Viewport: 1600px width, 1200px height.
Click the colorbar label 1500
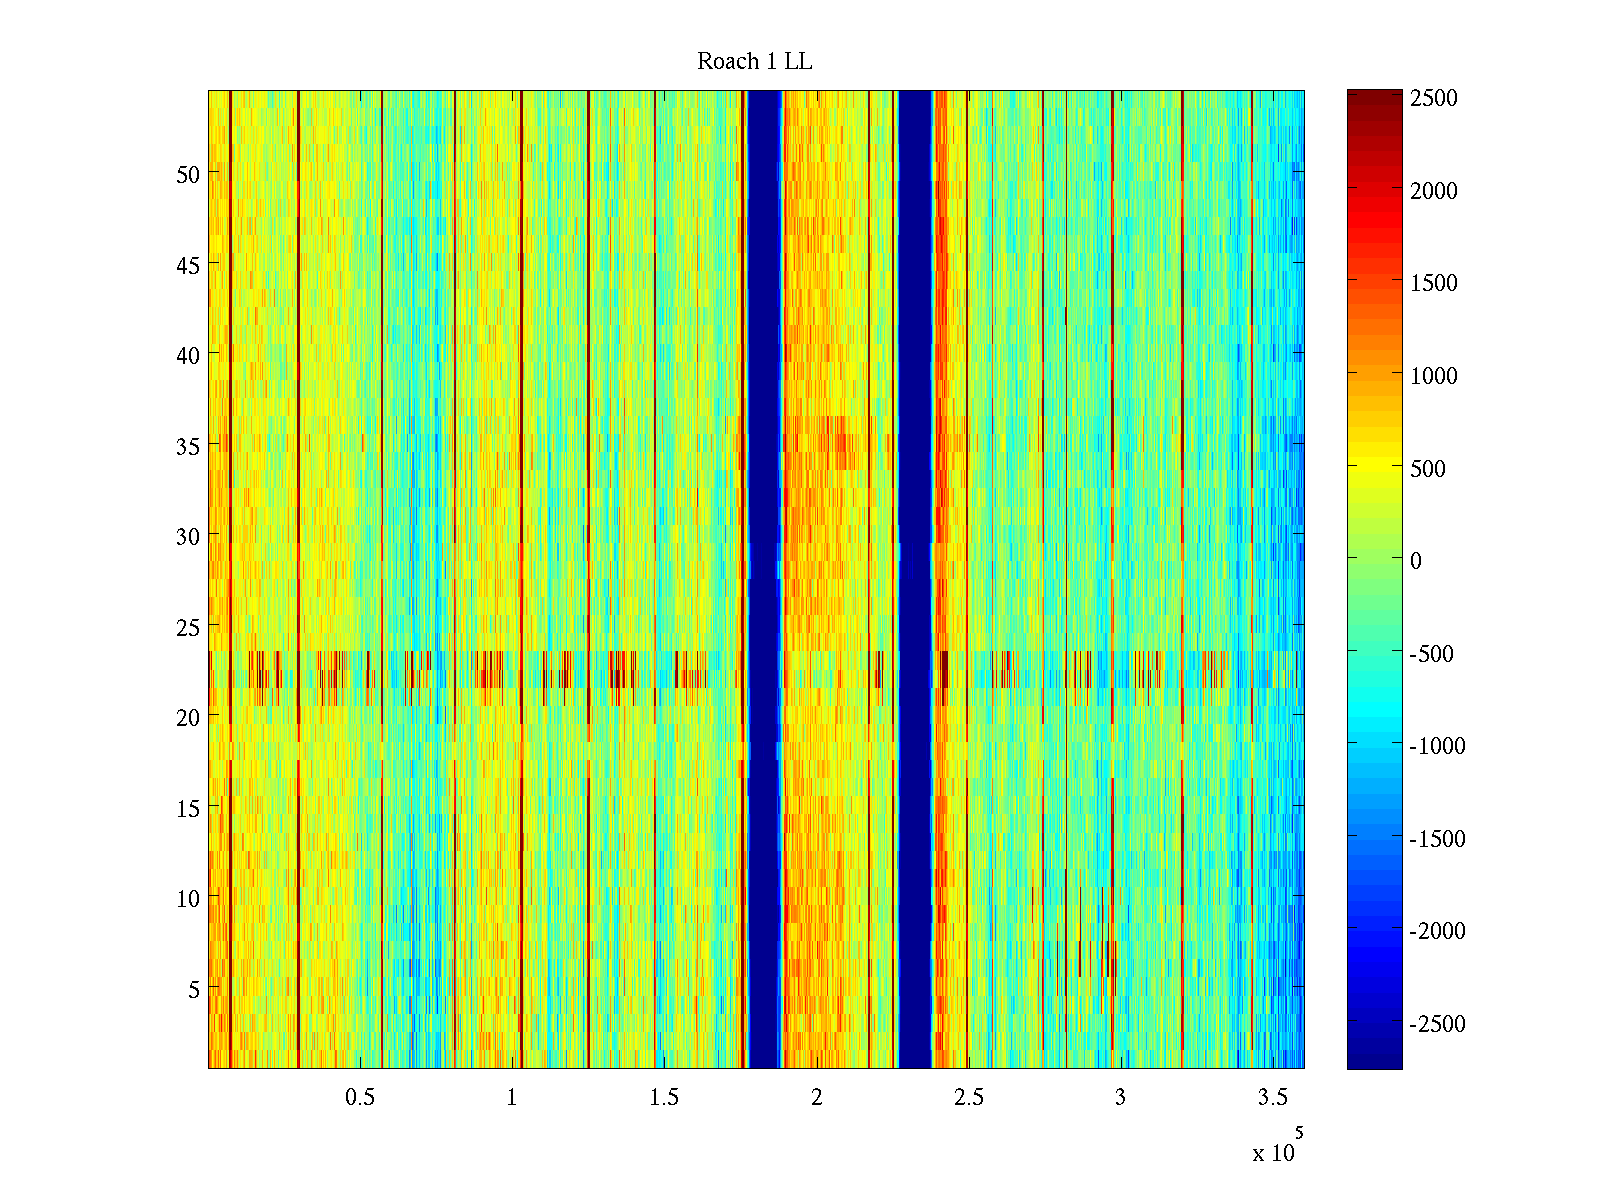click(x=1433, y=283)
